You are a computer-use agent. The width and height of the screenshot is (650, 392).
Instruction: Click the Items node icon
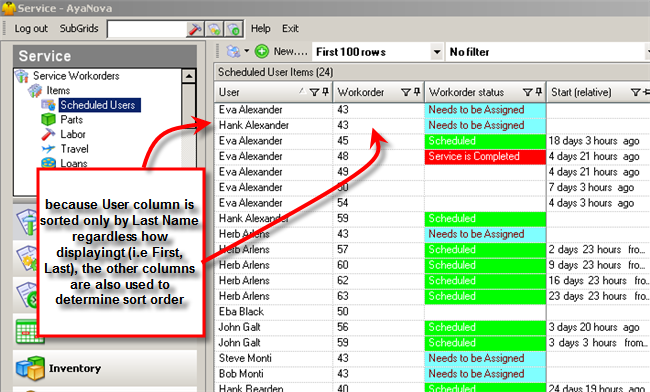point(35,90)
